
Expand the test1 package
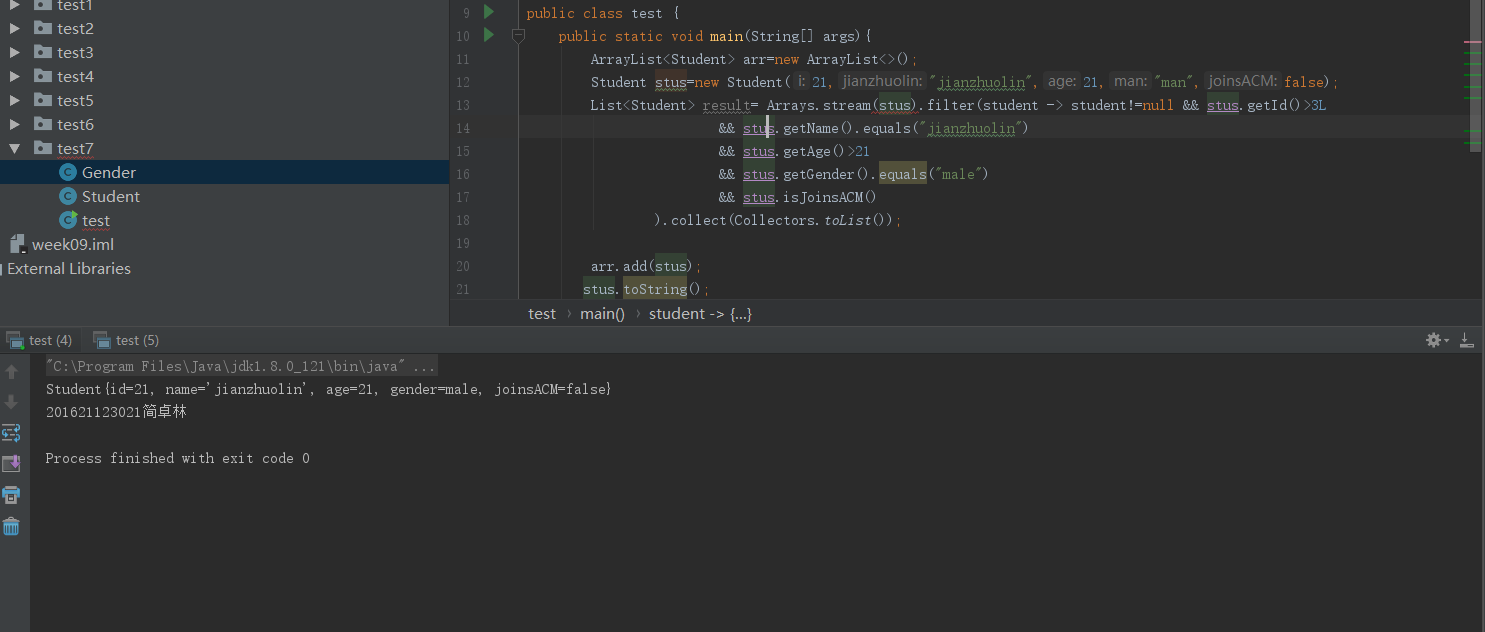click(x=15, y=5)
